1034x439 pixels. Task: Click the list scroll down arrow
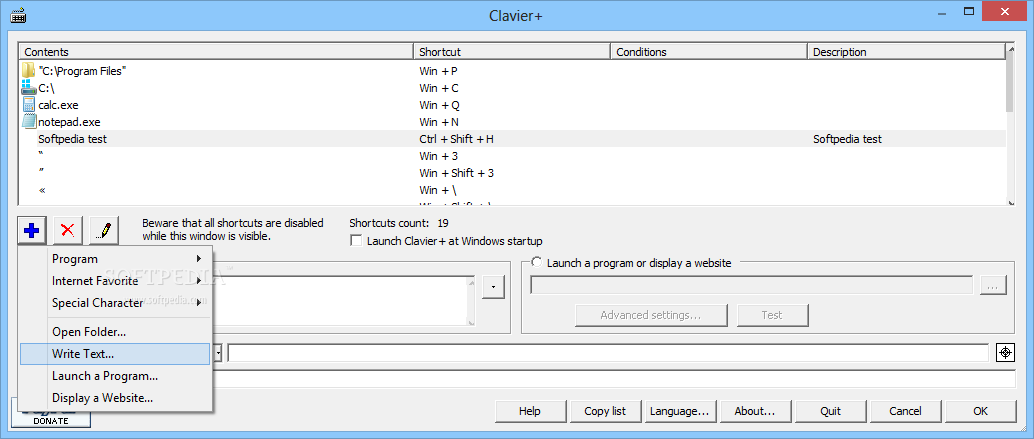pos(1010,202)
